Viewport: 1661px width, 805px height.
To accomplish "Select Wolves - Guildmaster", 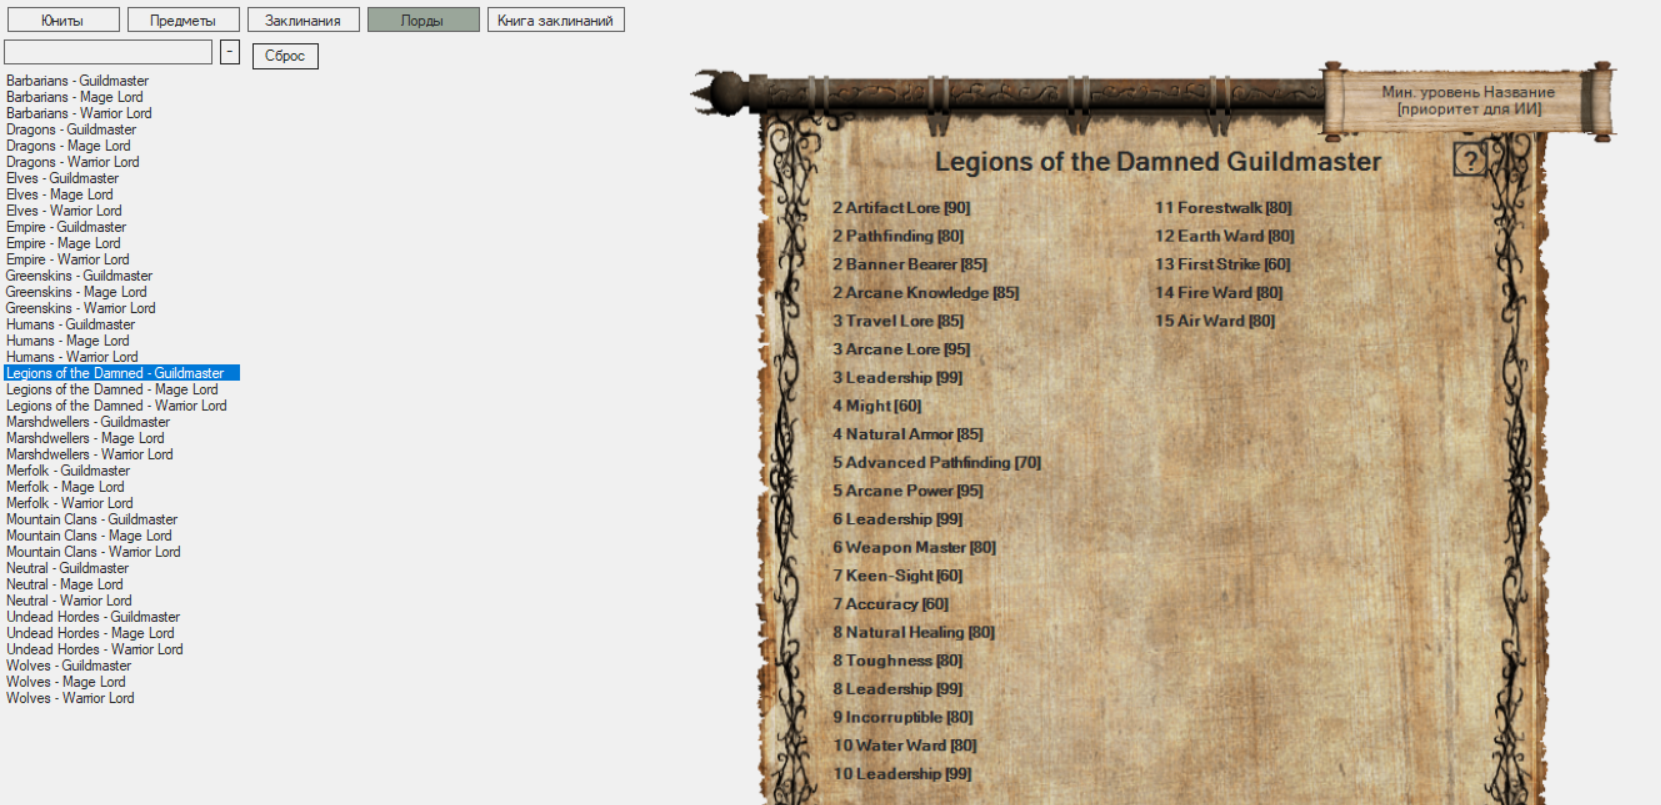I will pyautogui.click(x=68, y=666).
